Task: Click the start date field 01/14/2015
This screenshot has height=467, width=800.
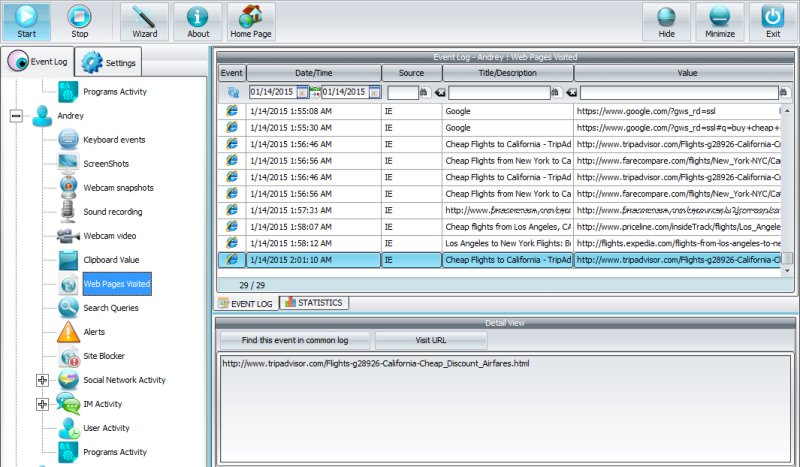Action: 272,92
